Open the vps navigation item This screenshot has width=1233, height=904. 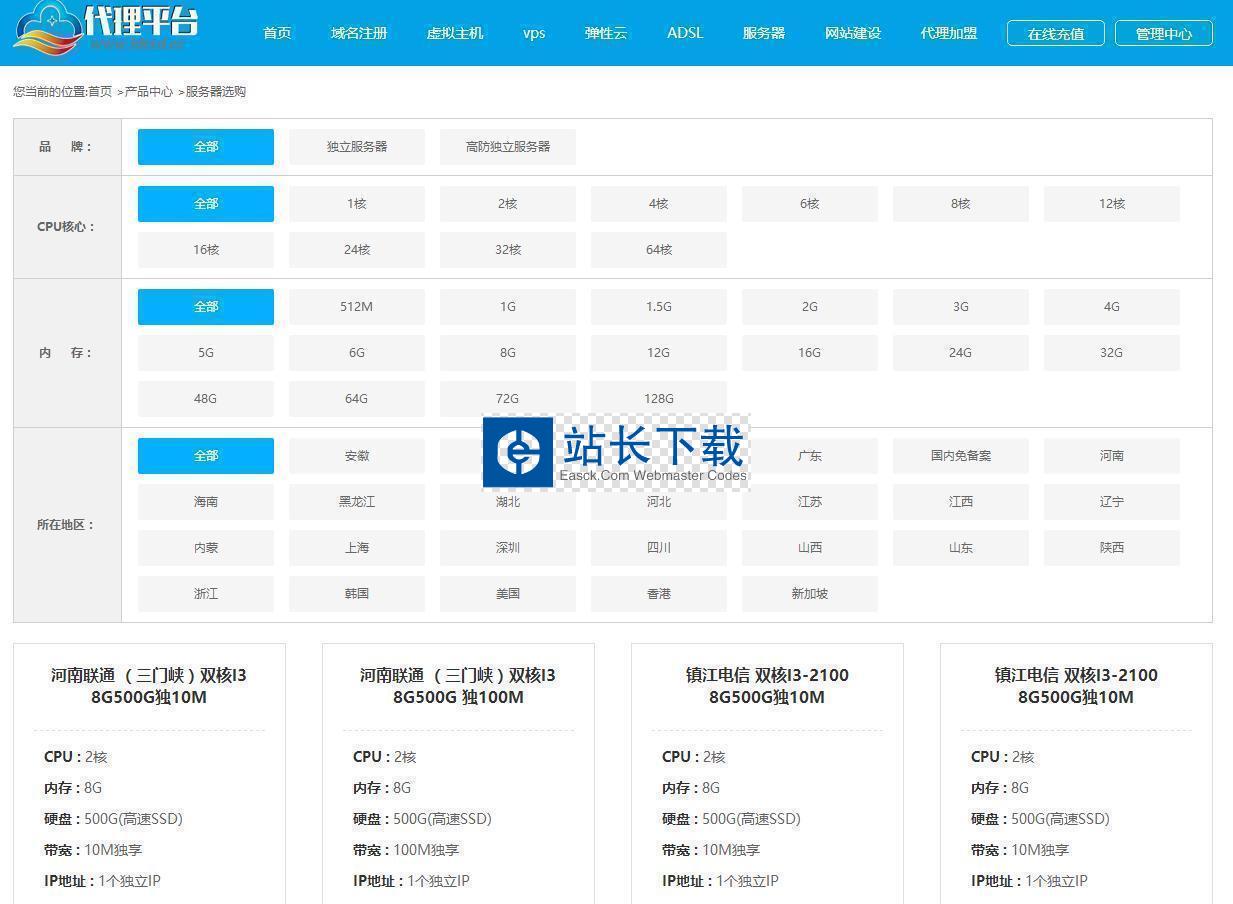pyautogui.click(x=534, y=33)
